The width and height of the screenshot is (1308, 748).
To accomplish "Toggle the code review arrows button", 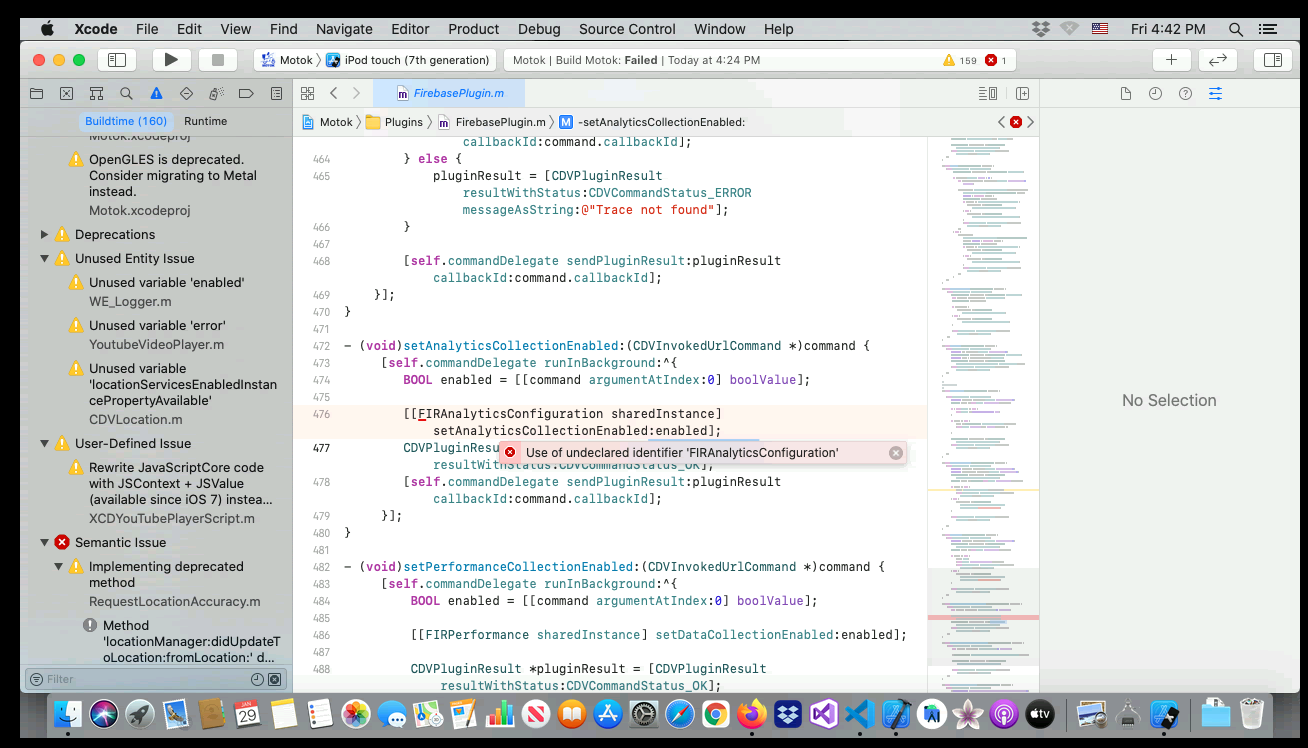I will click(x=1217, y=60).
